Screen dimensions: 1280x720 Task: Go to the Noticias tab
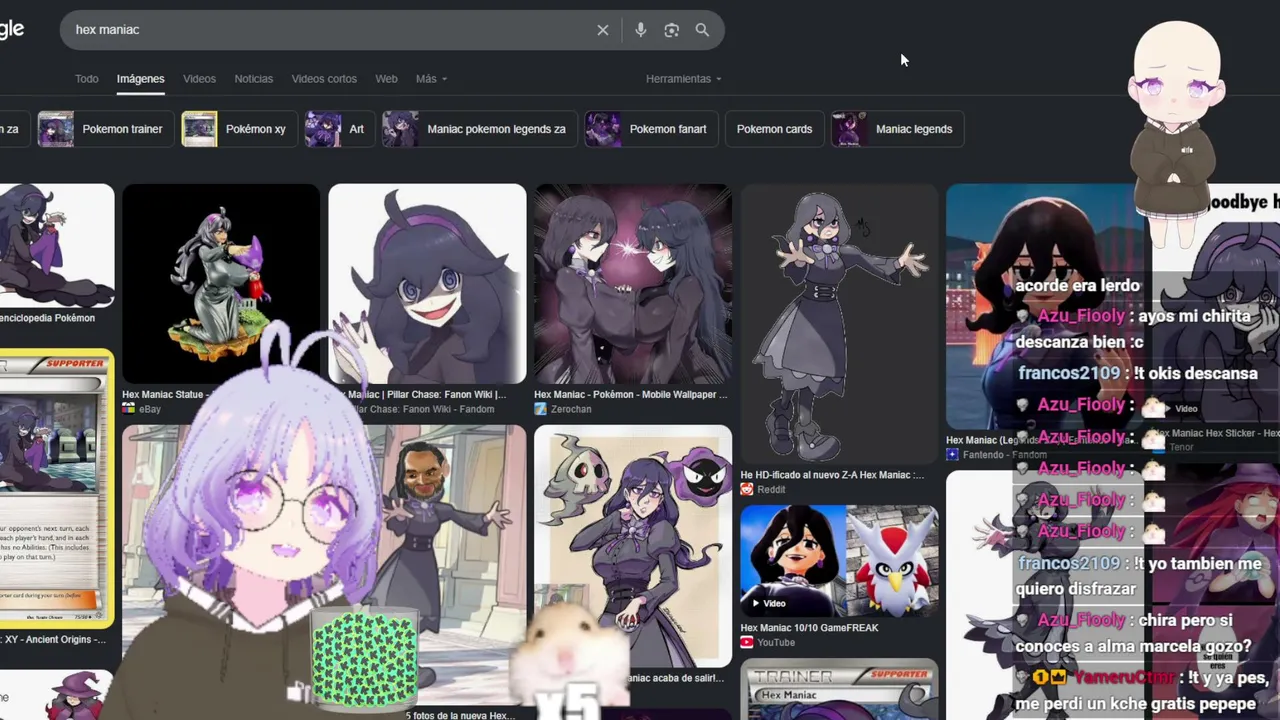(253, 79)
